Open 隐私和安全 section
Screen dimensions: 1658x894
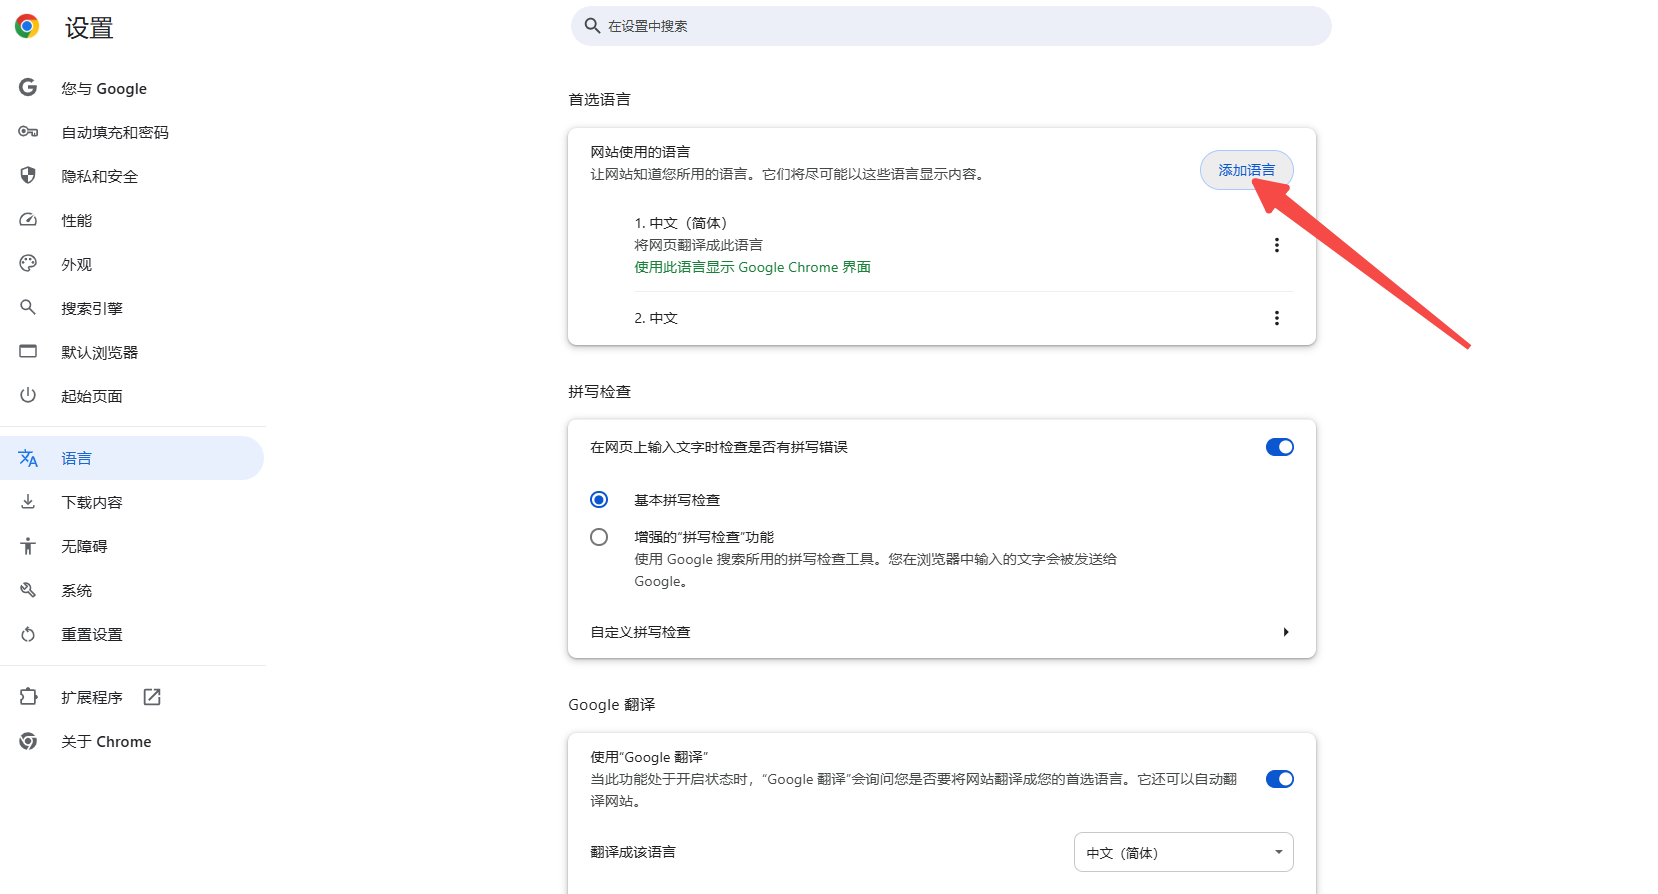[99, 176]
